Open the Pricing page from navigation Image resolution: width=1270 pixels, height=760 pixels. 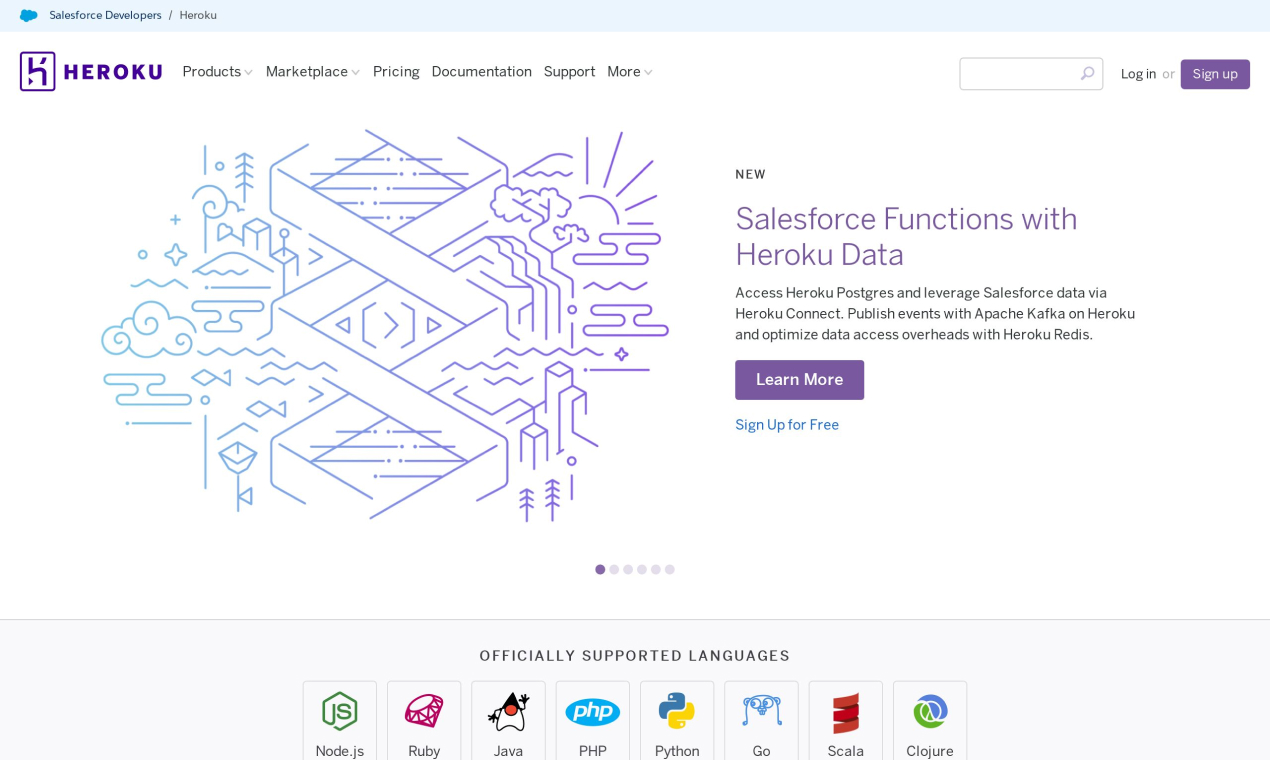click(396, 71)
